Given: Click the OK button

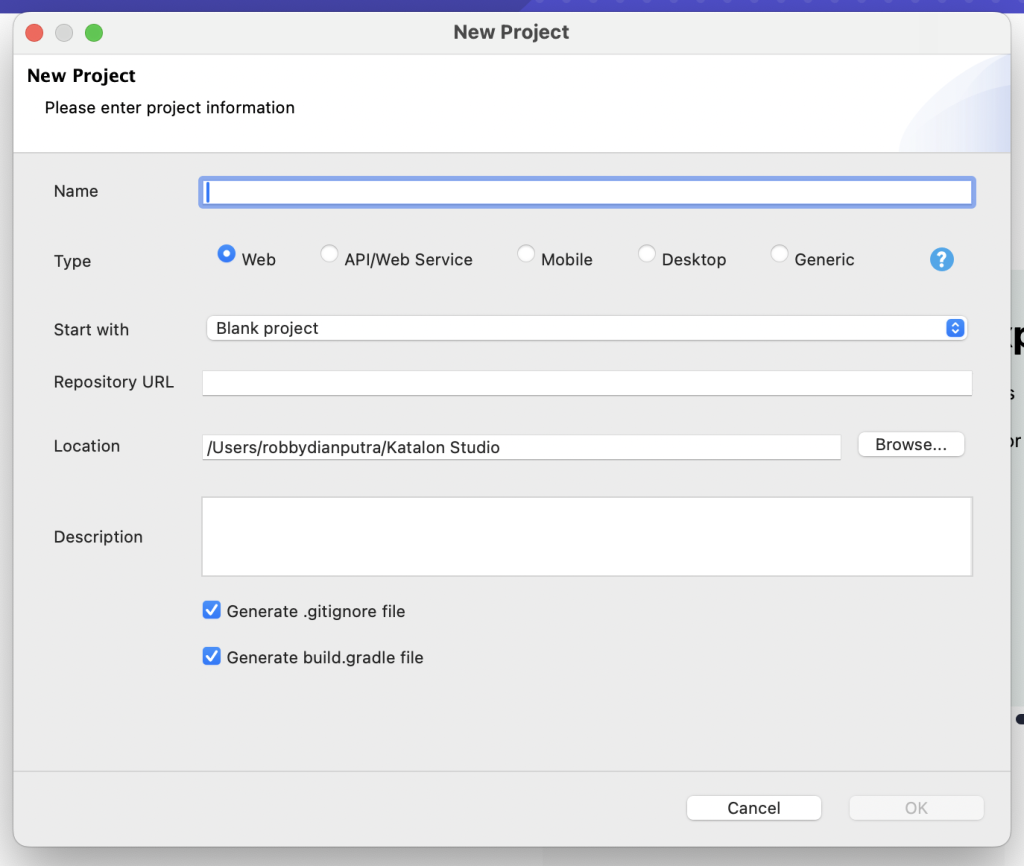Looking at the screenshot, I should [x=916, y=808].
